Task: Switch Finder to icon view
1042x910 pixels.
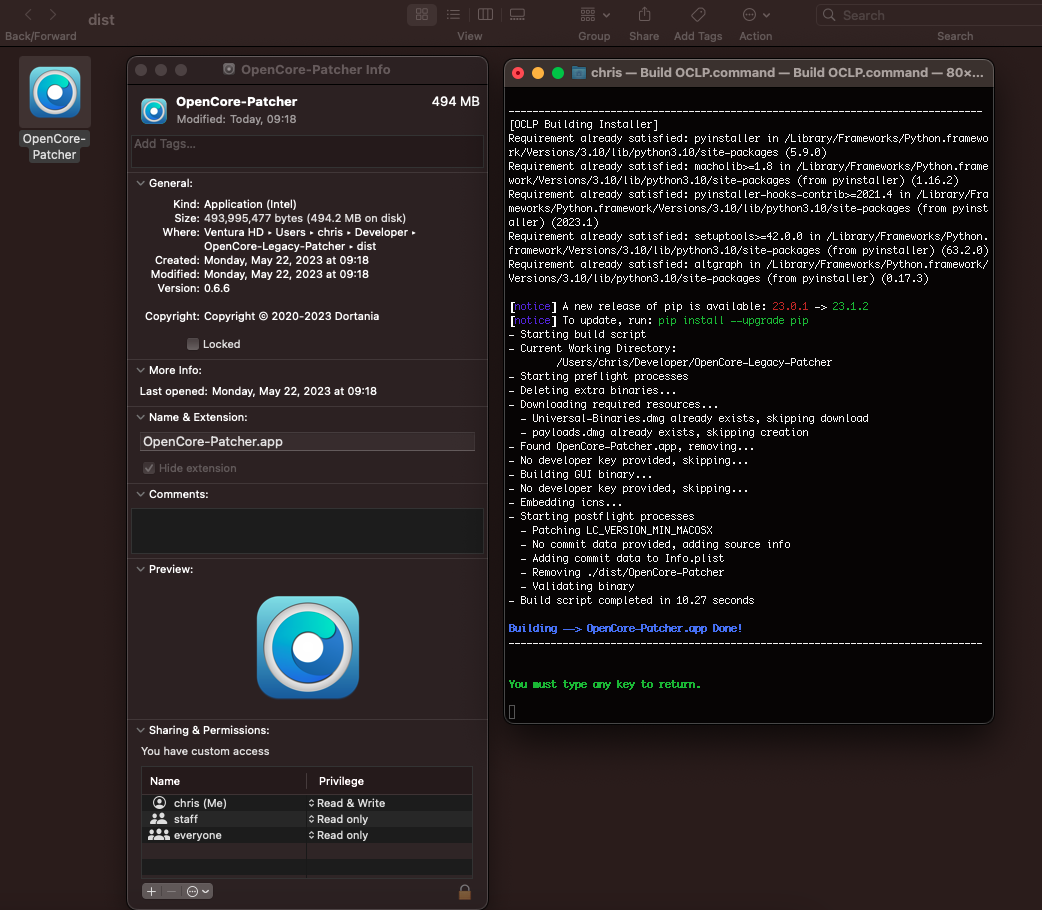Action: tap(422, 15)
